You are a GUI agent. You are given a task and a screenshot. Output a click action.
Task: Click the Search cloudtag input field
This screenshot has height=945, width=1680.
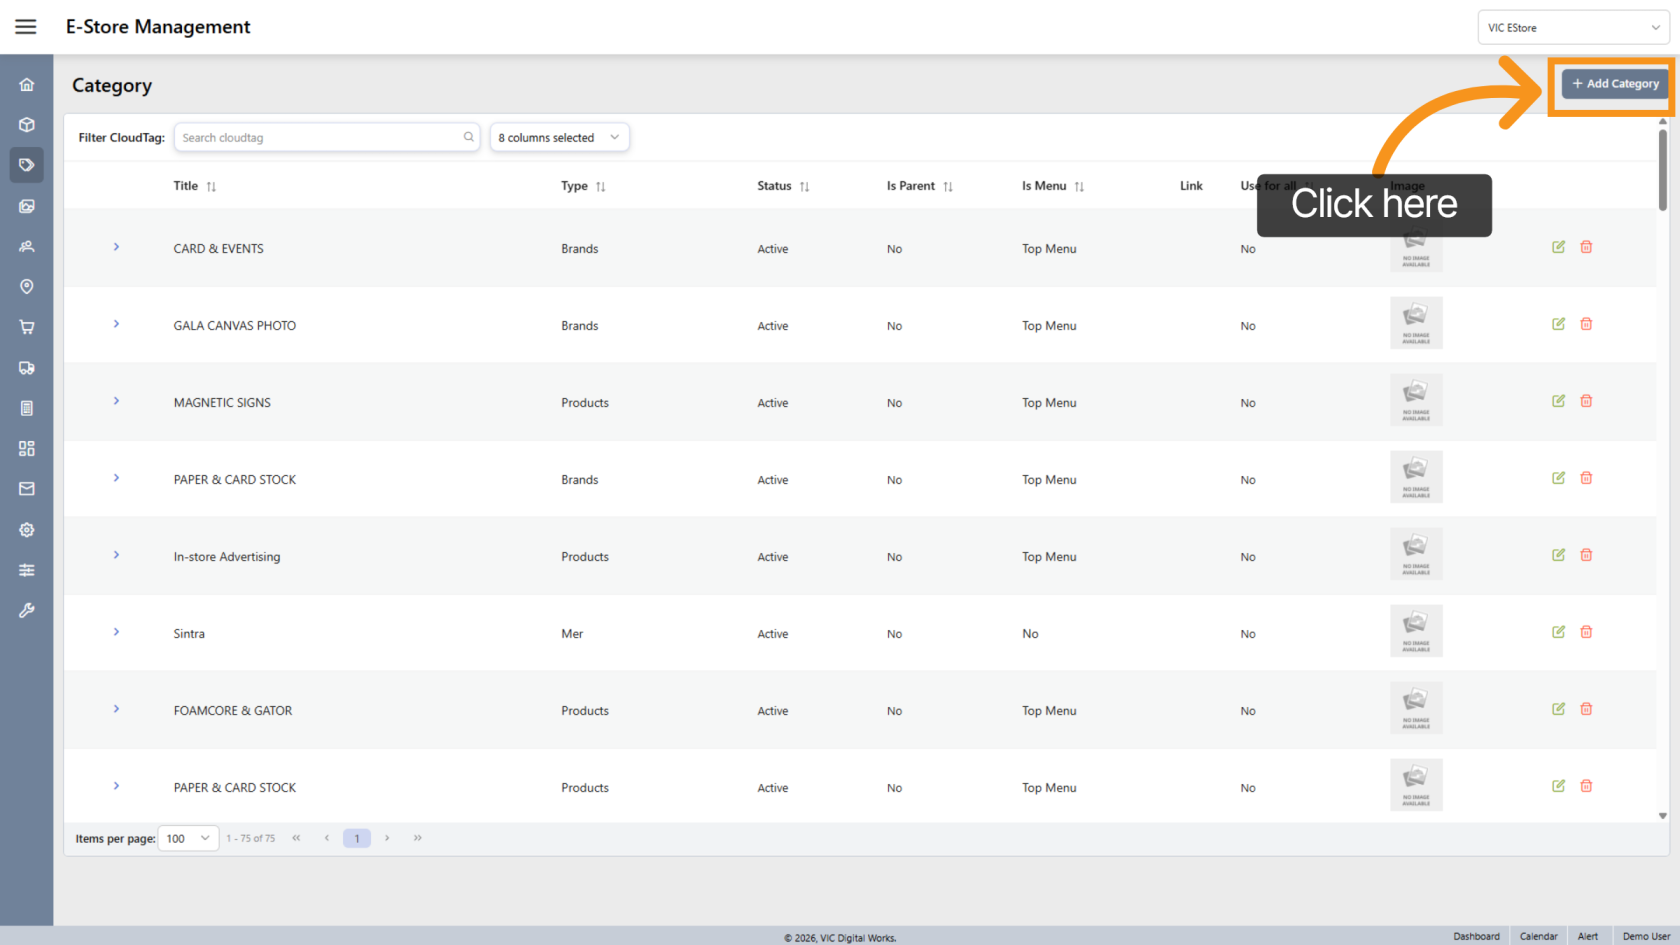tap(318, 137)
